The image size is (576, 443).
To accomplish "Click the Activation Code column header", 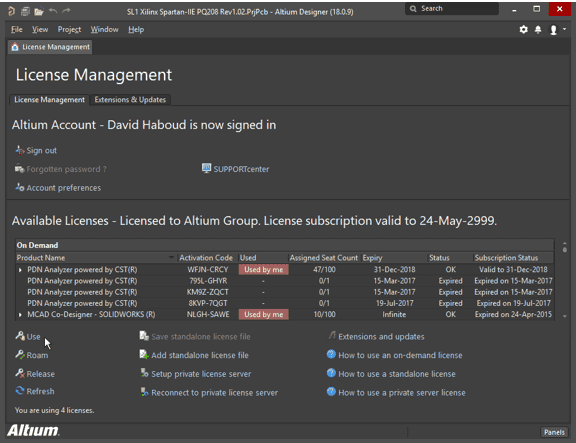I will click(x=206, y=258).
